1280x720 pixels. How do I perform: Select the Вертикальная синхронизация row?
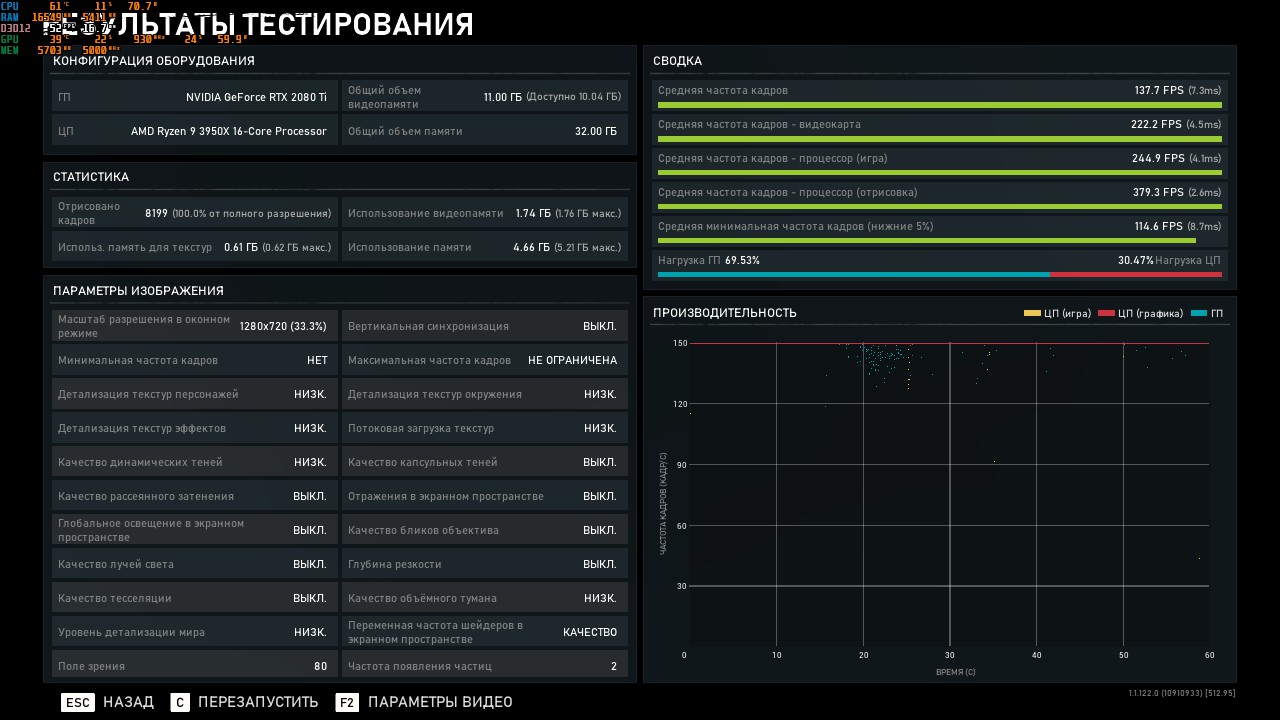[485, 326]
